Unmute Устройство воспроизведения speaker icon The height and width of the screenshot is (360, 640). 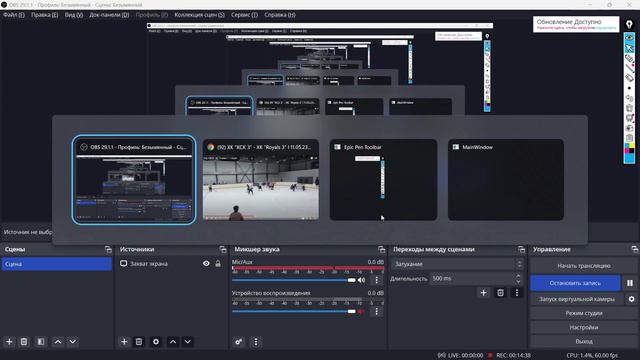coord(362,311)
